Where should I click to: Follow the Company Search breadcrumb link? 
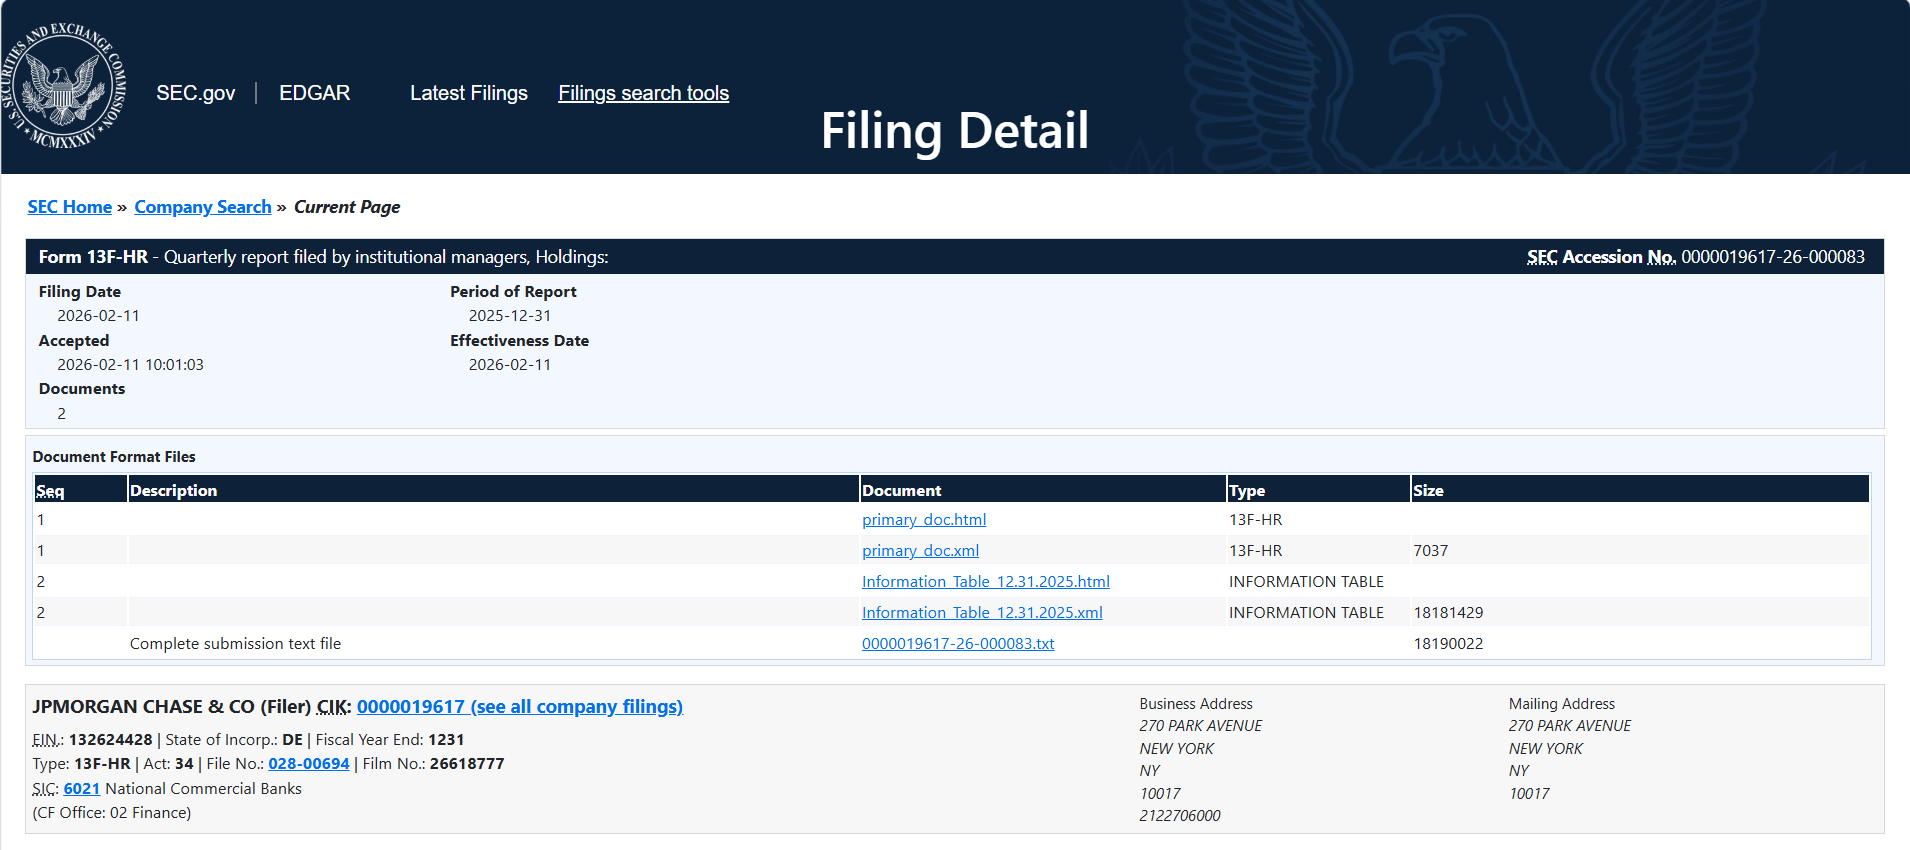(203, 207)
